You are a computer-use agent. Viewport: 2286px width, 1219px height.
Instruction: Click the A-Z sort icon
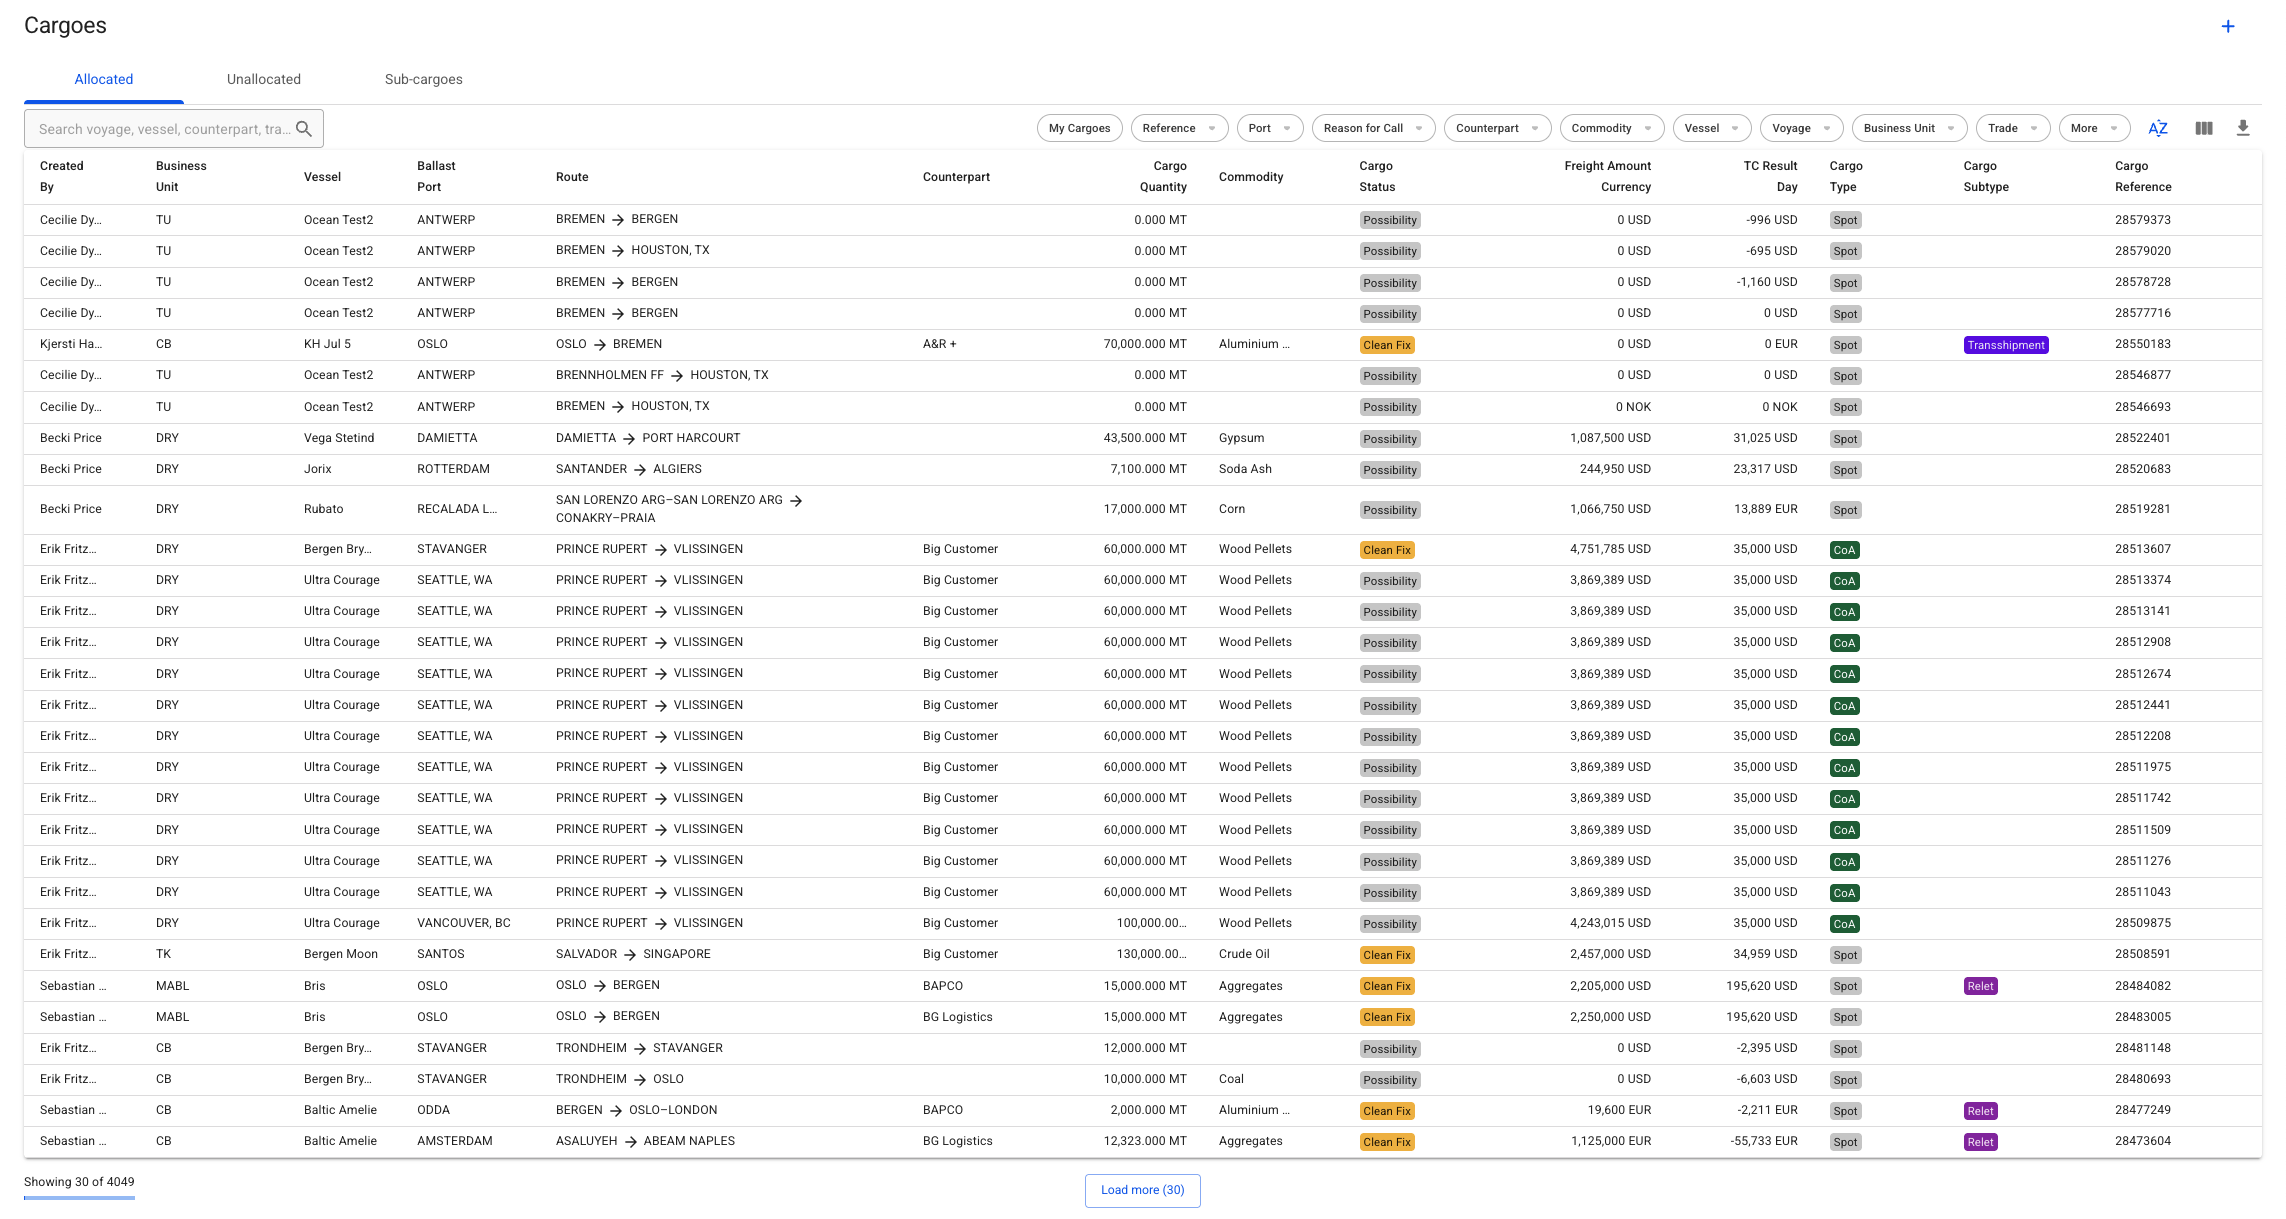(2157, 128)
